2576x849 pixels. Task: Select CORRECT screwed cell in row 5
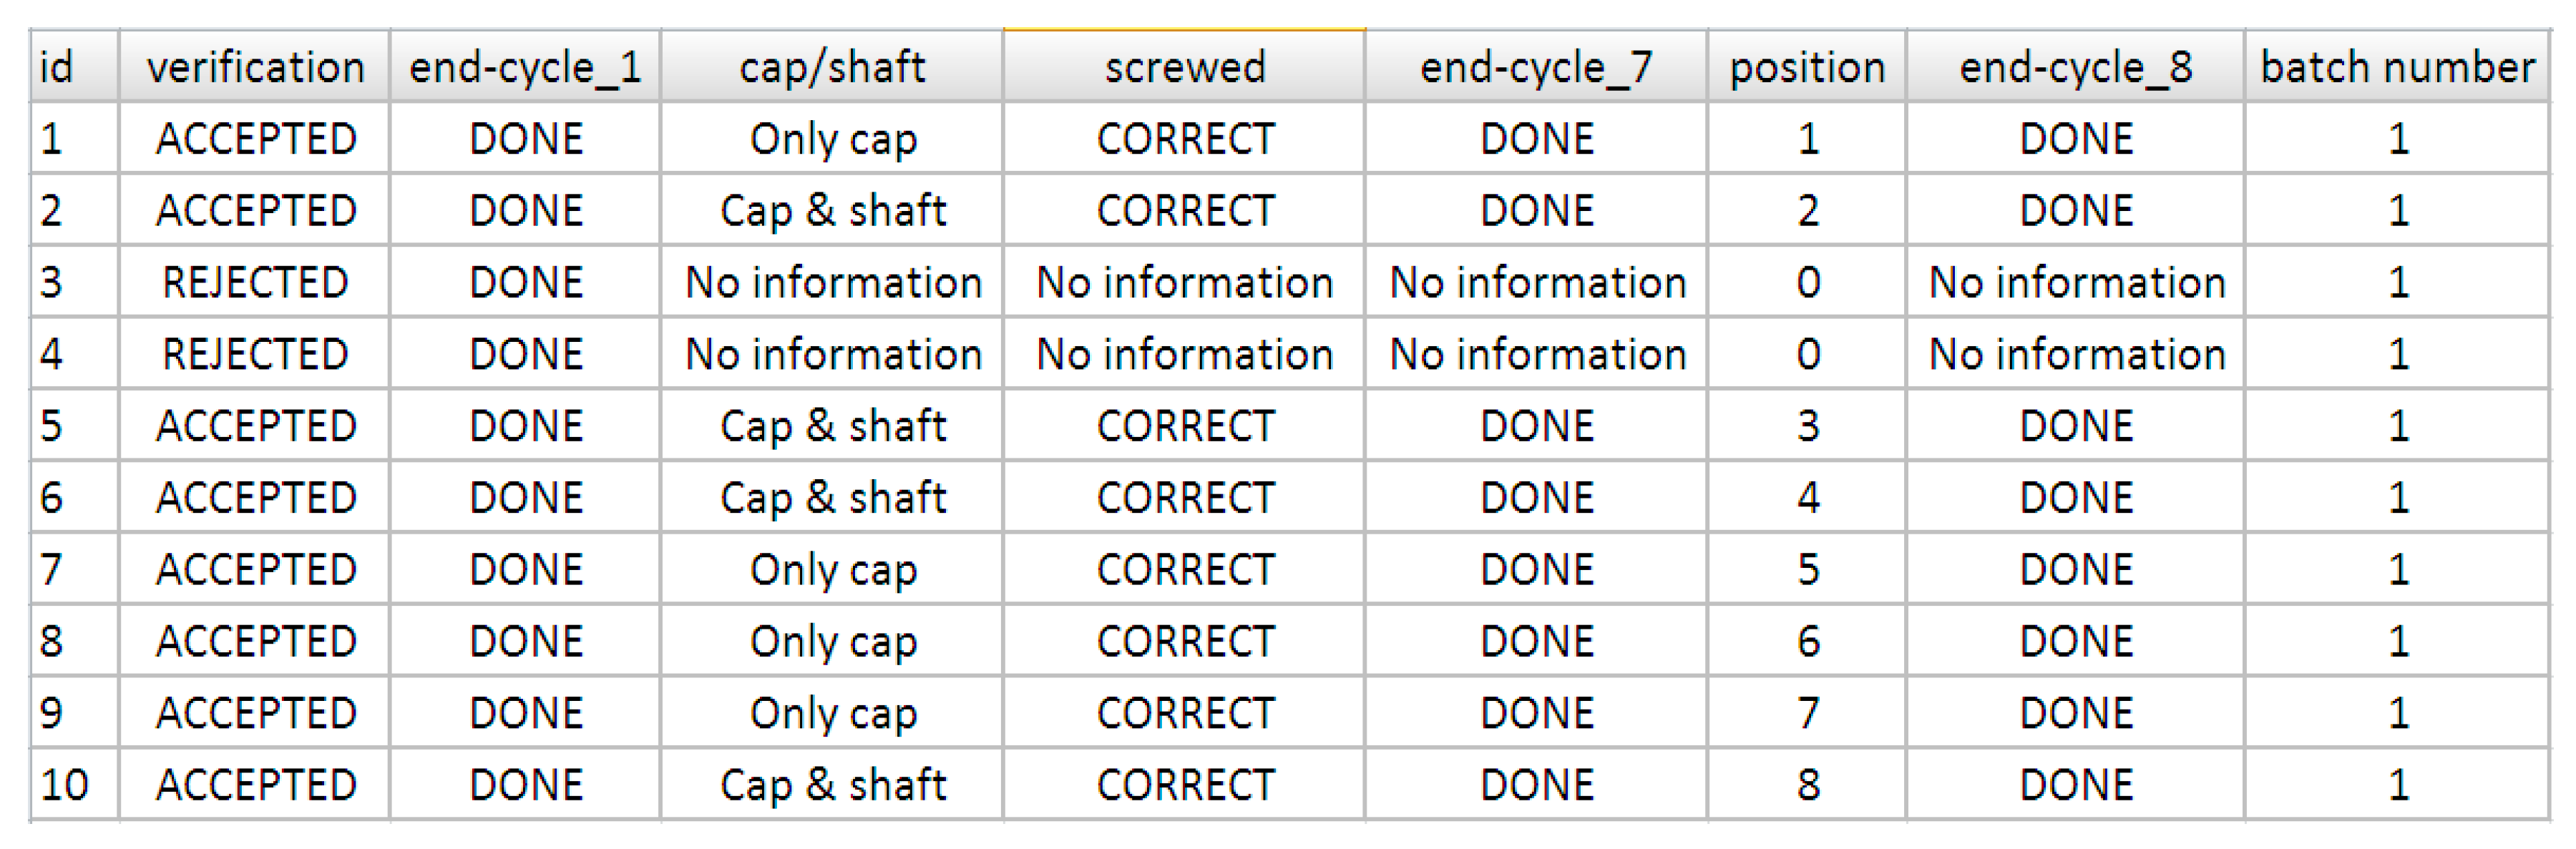(1184, 427)
